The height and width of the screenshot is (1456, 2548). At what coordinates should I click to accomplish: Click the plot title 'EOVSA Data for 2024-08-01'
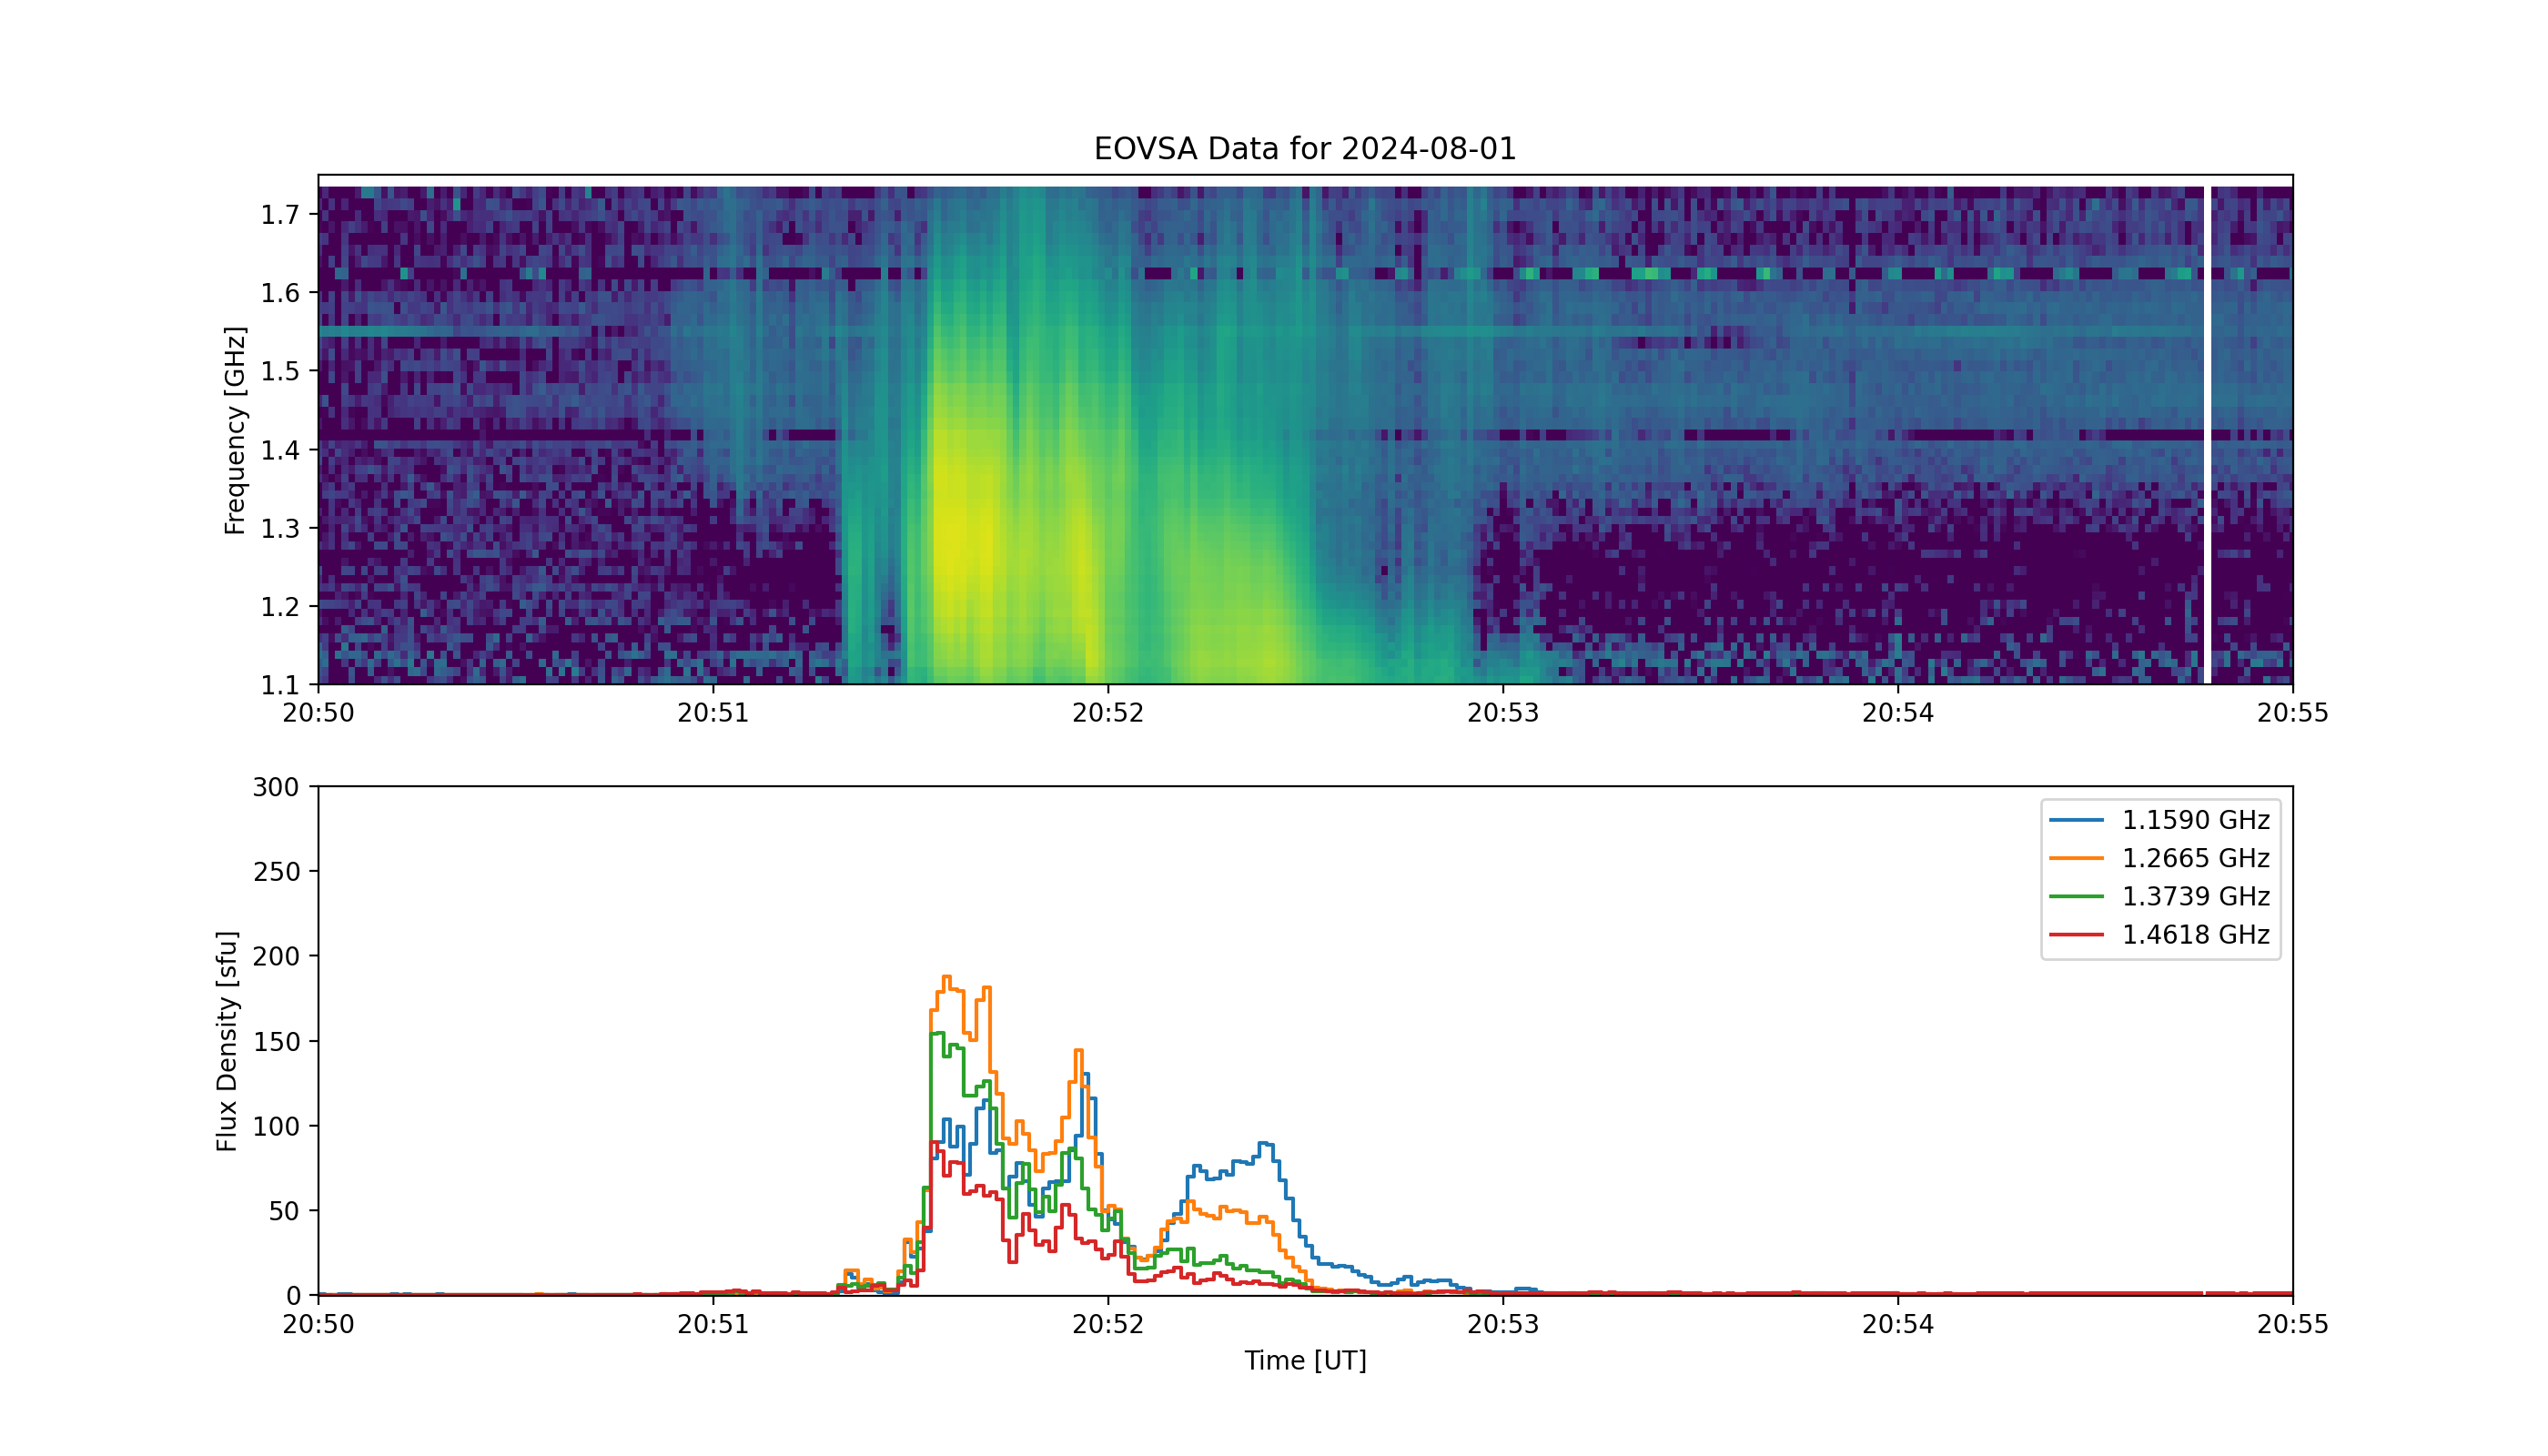1305,149
